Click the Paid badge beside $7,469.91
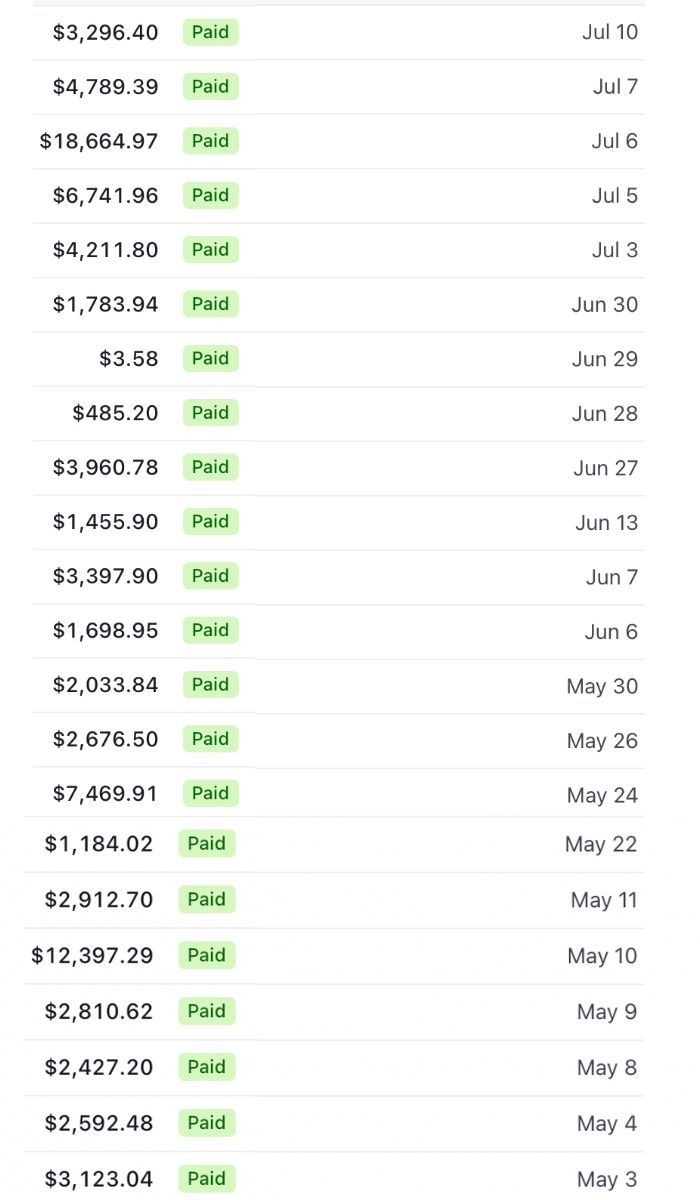 point(210,794)
